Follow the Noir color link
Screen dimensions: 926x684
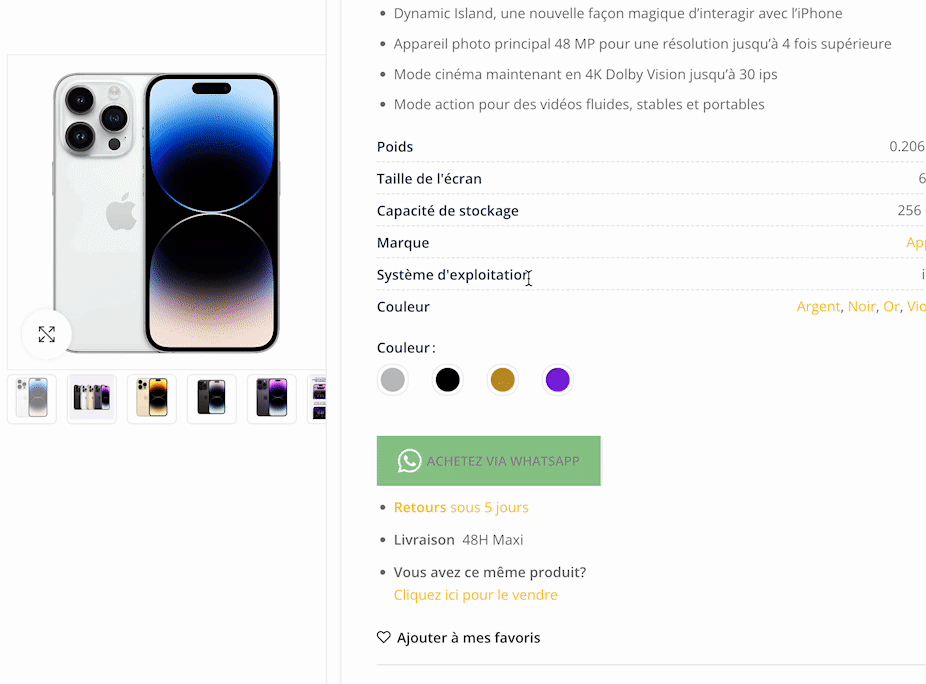coord(861,307)
